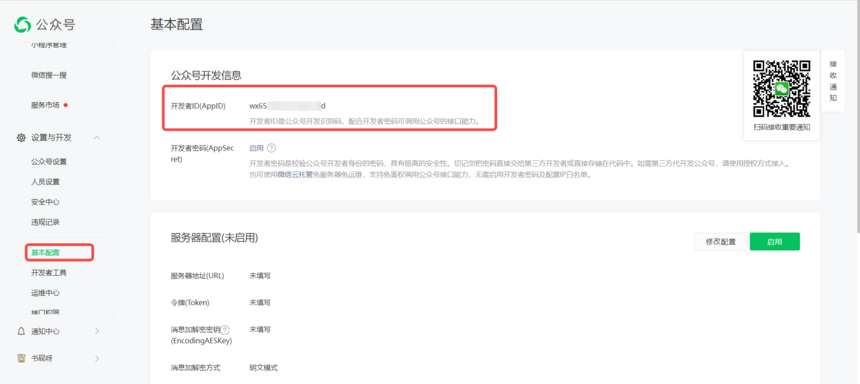Click the 公众号开发信息 heading

pyautogui.click(x=206, y=75)
